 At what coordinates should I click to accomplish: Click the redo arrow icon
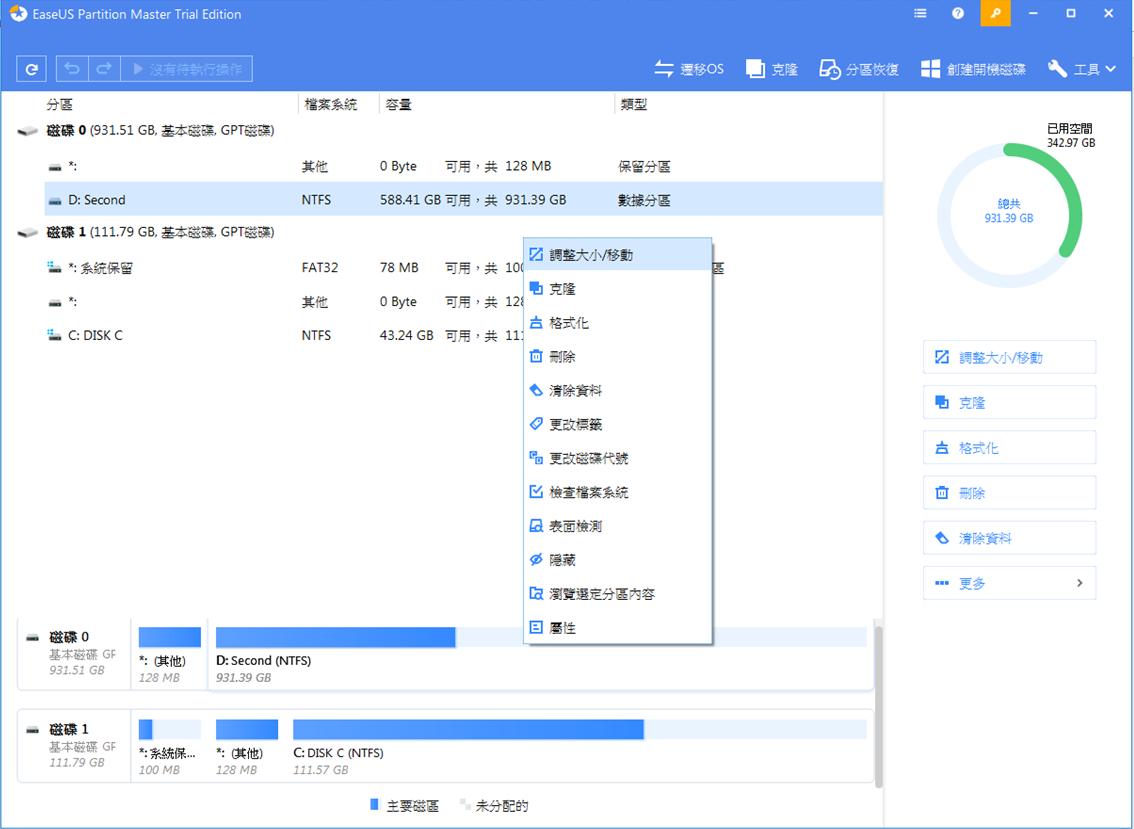(x=104, y=69)
